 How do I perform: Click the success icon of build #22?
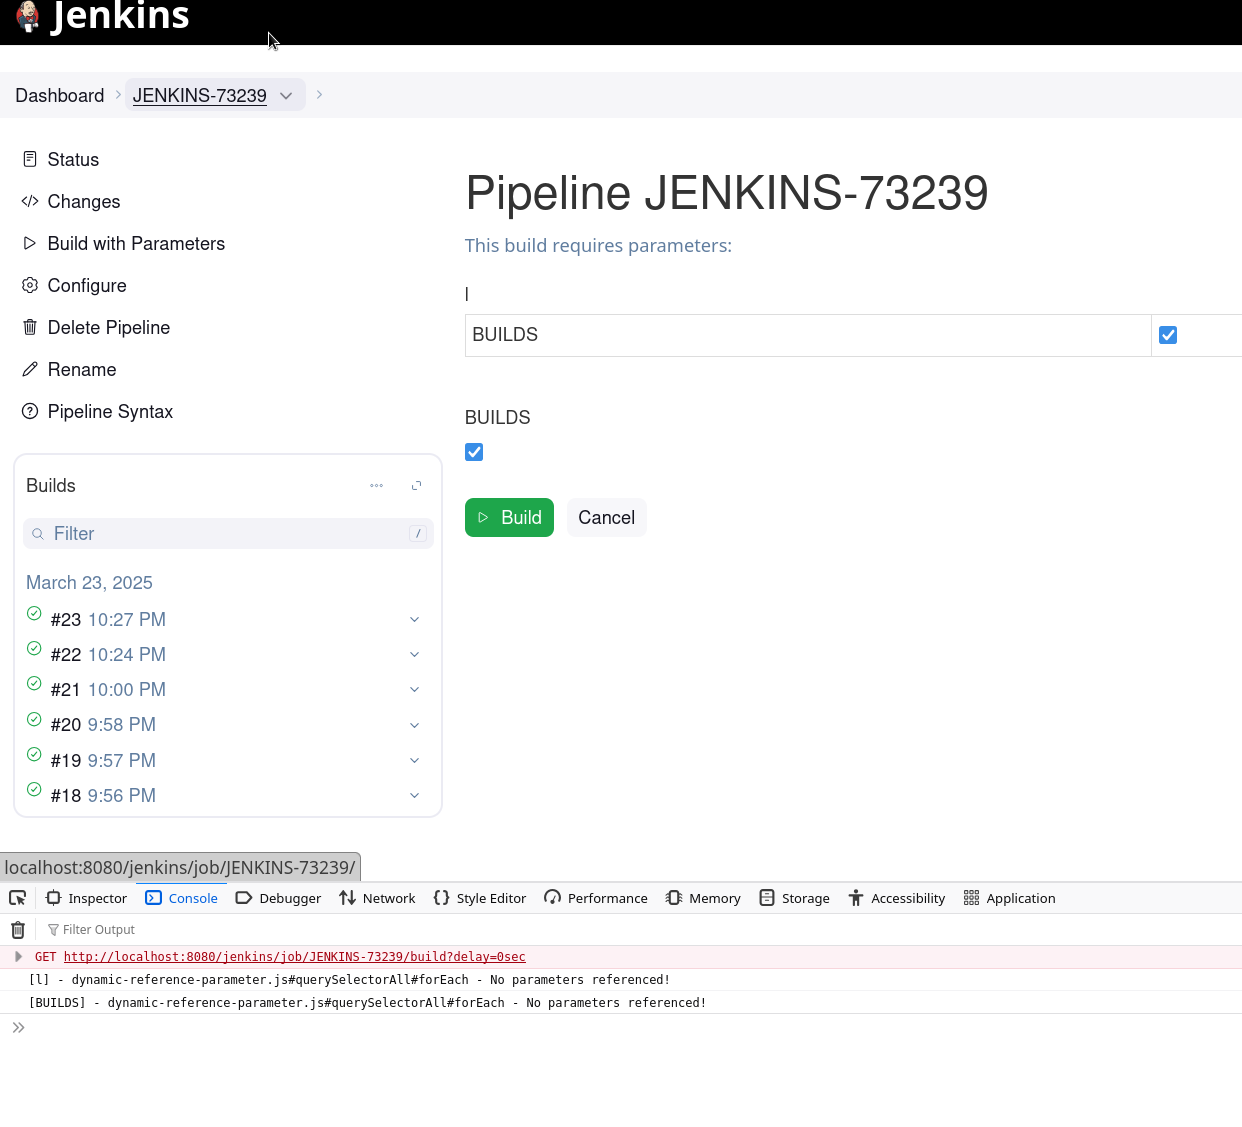[34, 648]
